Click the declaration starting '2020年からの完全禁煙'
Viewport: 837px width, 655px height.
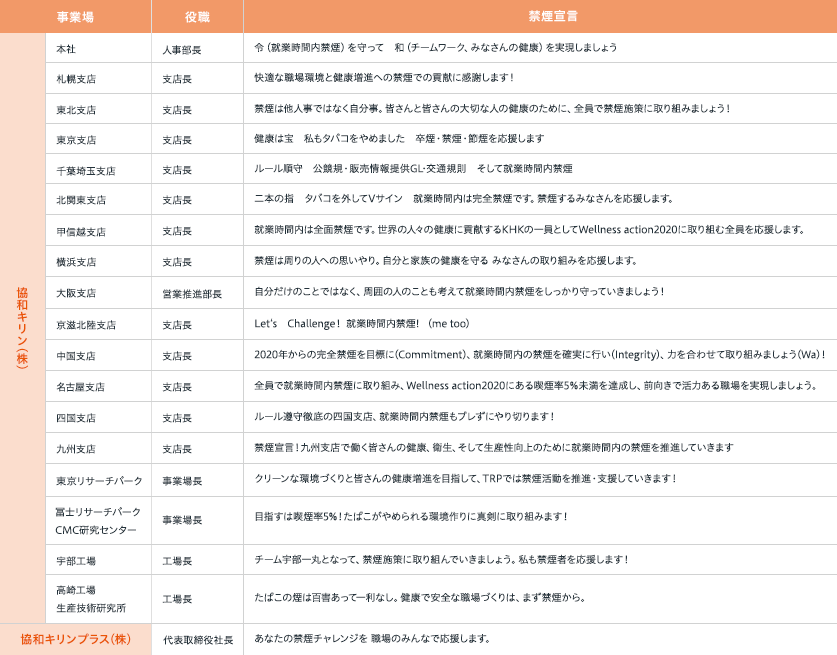point(540,354)
